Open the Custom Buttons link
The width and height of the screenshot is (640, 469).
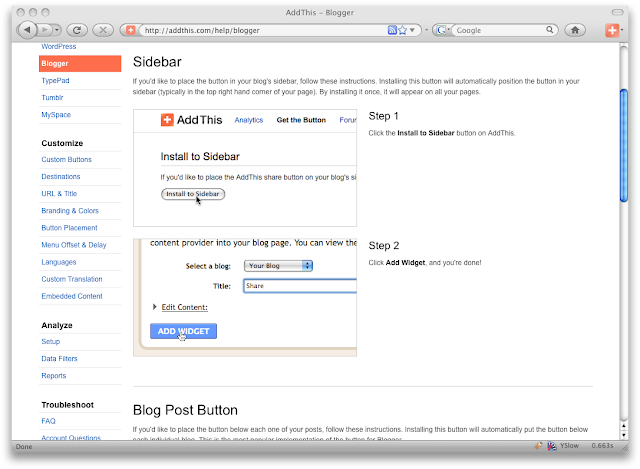(x=66, y=159)
